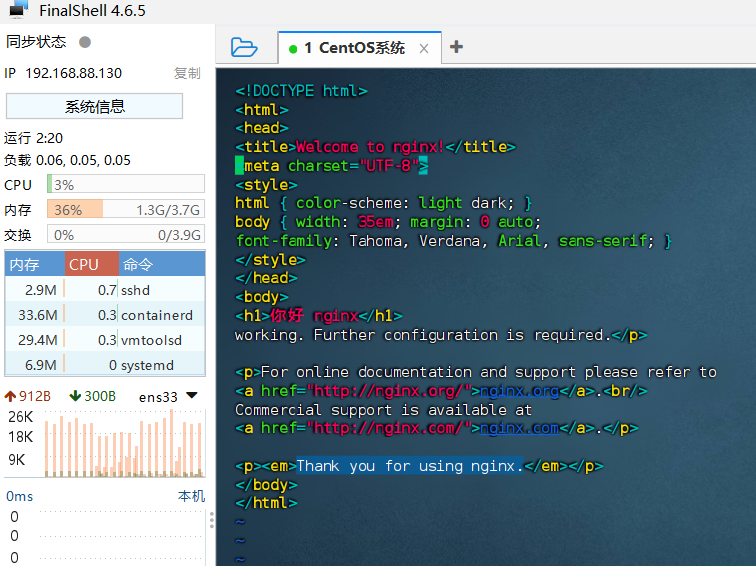Click the nginx.com link text in terminal
This screenshot has width=756, height=566.
point(519,428)
